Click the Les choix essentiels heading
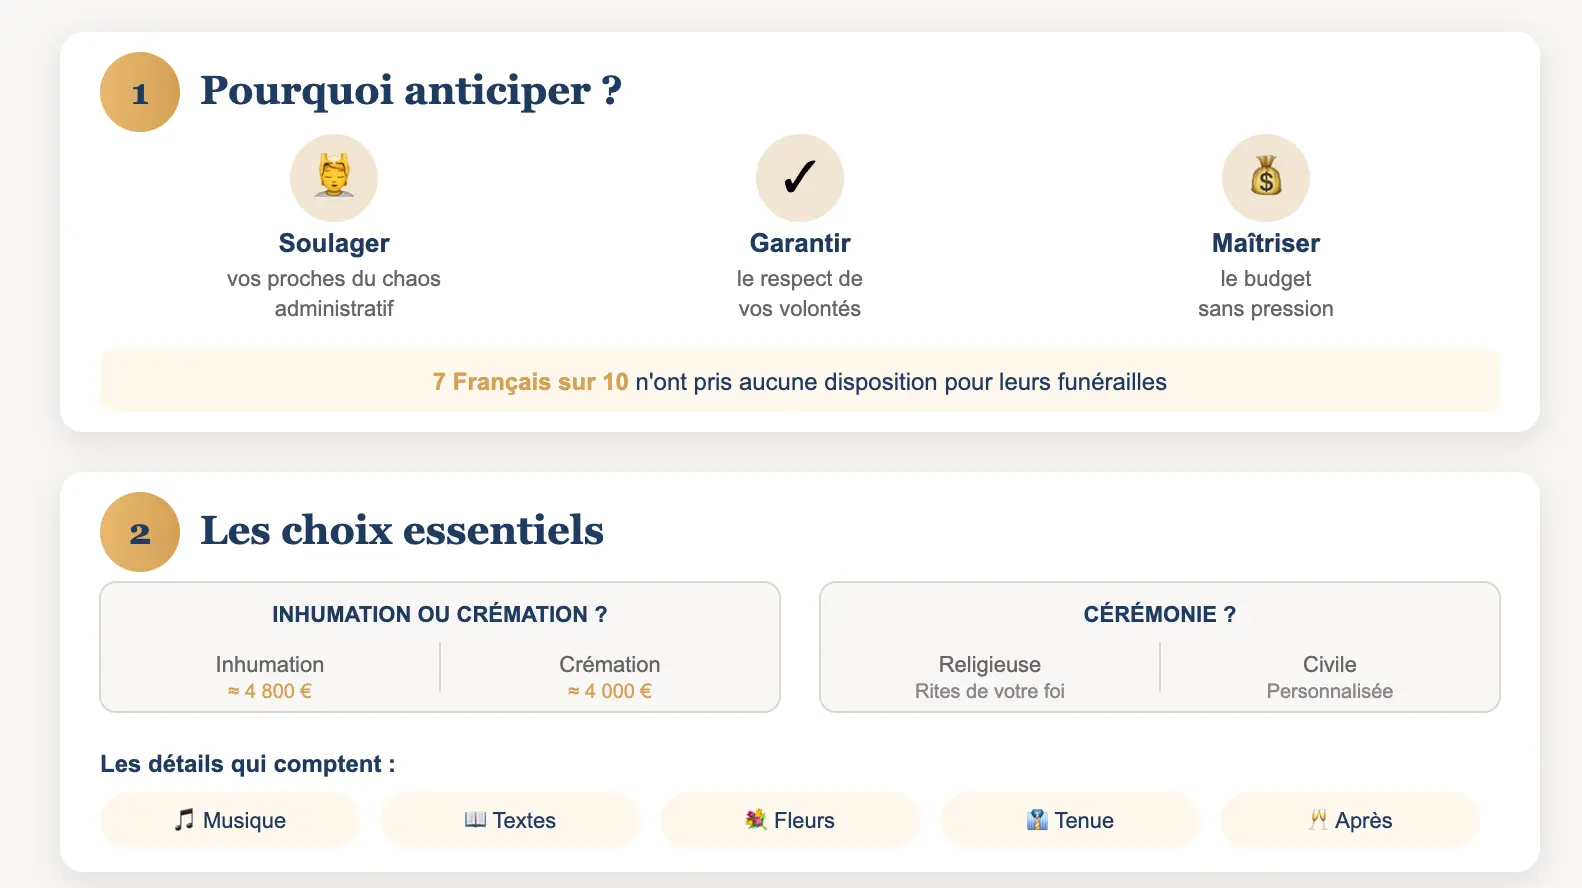This screenshot has width=1582, height=888. point(402,530)
